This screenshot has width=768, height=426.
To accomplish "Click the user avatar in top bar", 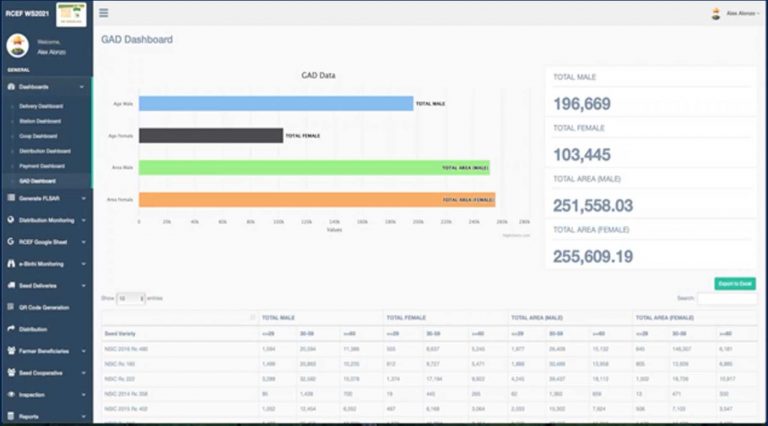I will [x=715, y=14].
